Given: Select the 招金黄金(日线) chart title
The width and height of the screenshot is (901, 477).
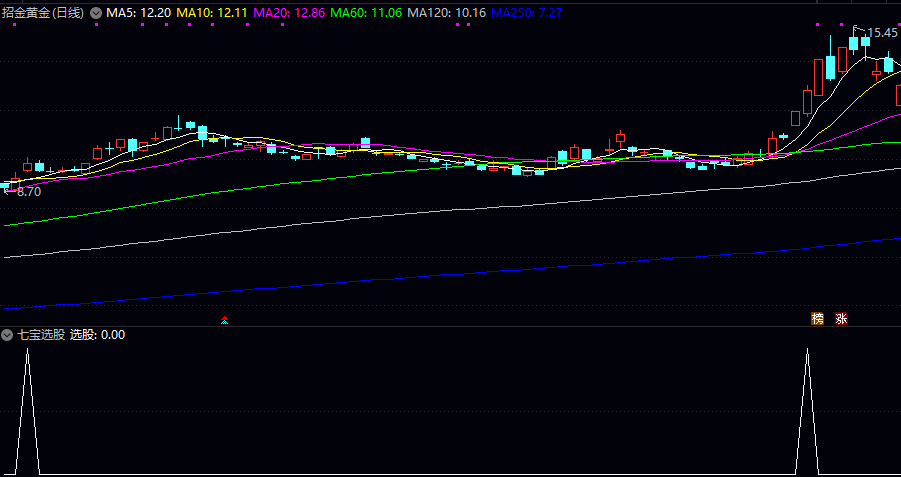Looking at the screenshot, I should pos(43,13).
